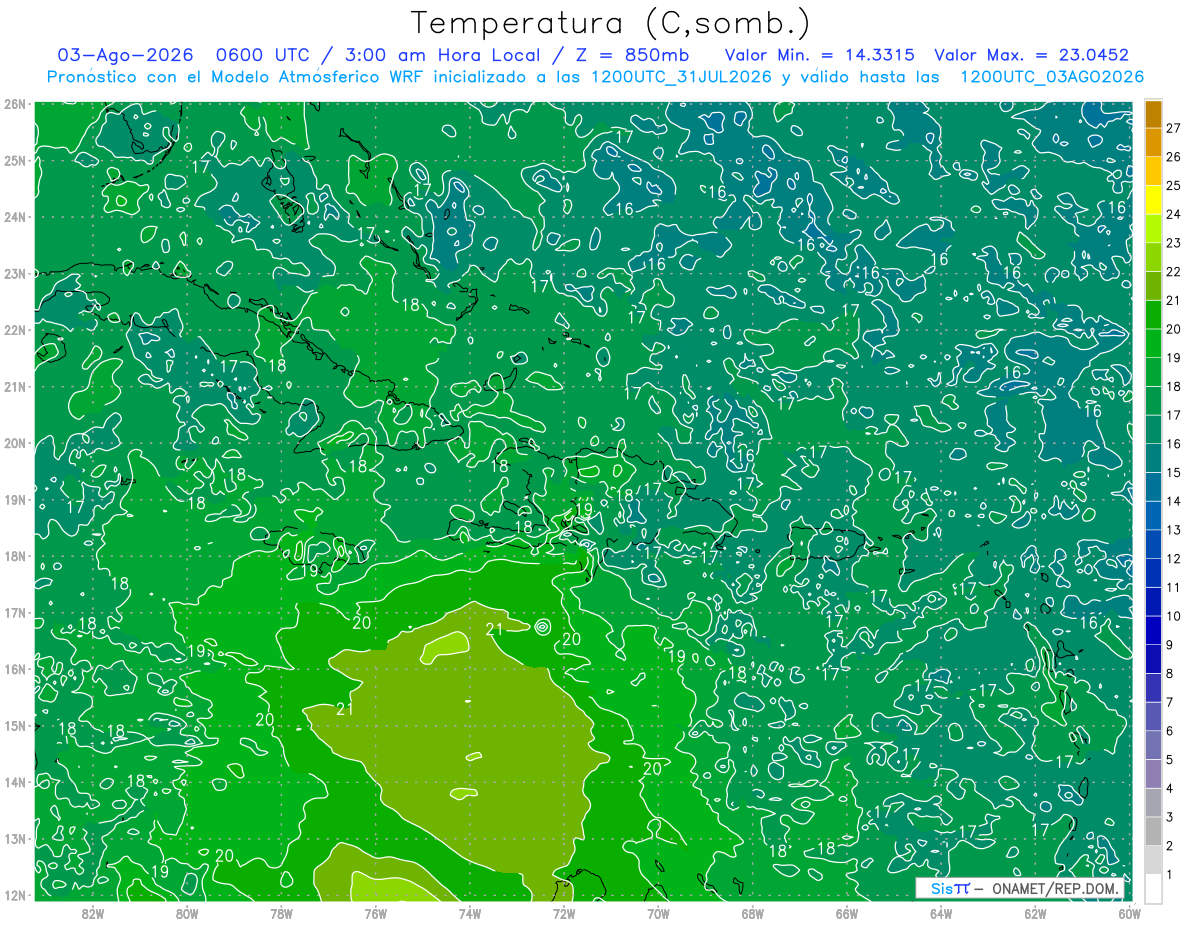Screen dimensions: 1200x927
Task: Select the purple legend swatch between 4 and 5
Action: [x=1153, y=774]
